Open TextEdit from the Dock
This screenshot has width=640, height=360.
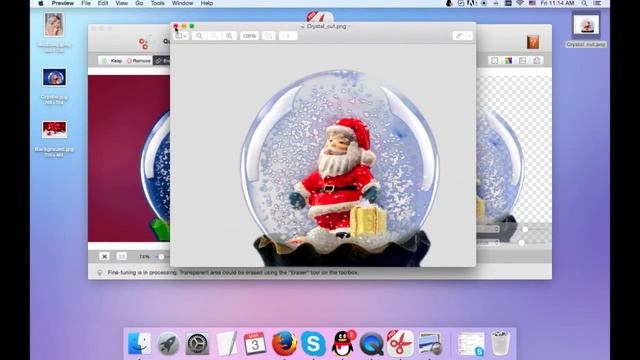[226, 343]
